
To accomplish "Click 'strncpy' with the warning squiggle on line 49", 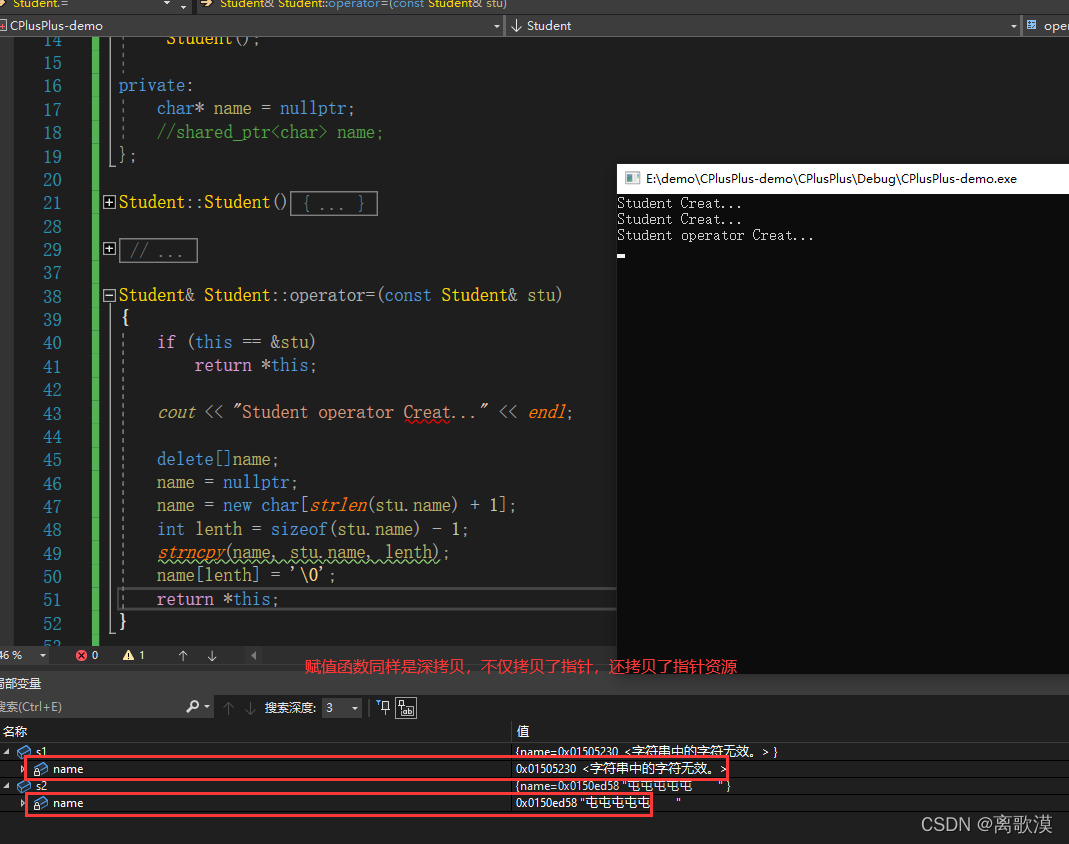I will [x=192, y=552].
